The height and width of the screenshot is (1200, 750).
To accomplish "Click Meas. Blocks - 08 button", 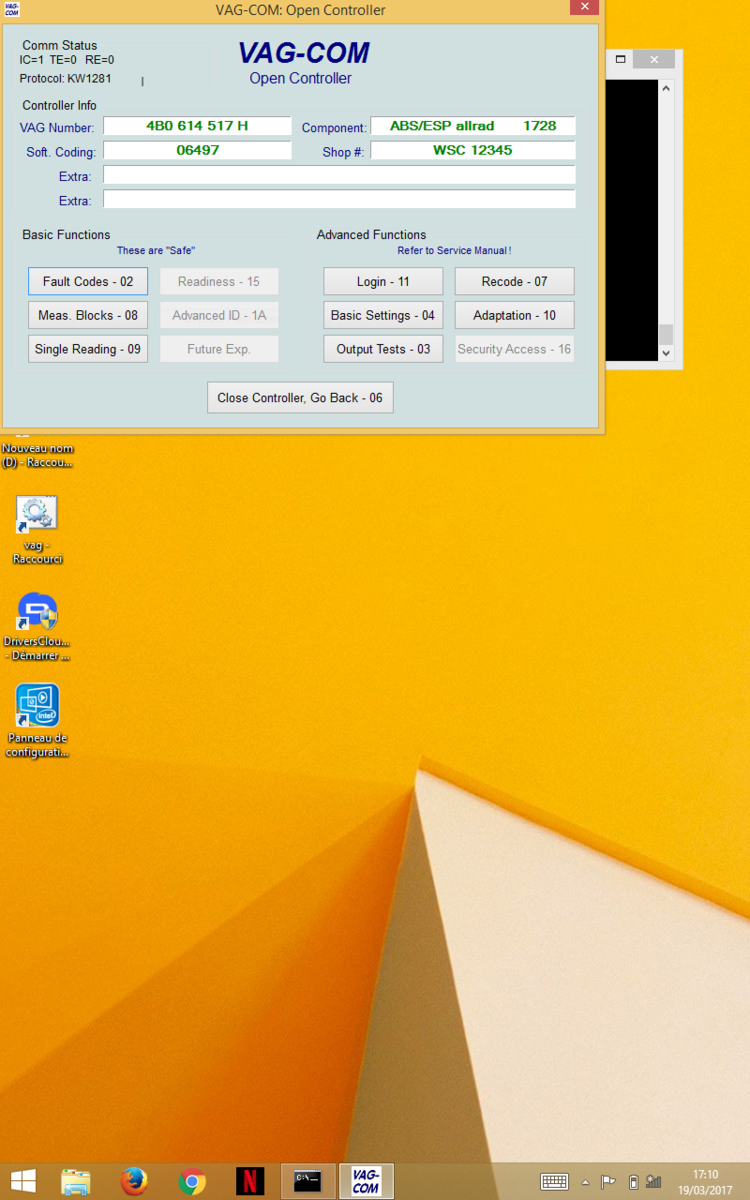I will point(88,316).
